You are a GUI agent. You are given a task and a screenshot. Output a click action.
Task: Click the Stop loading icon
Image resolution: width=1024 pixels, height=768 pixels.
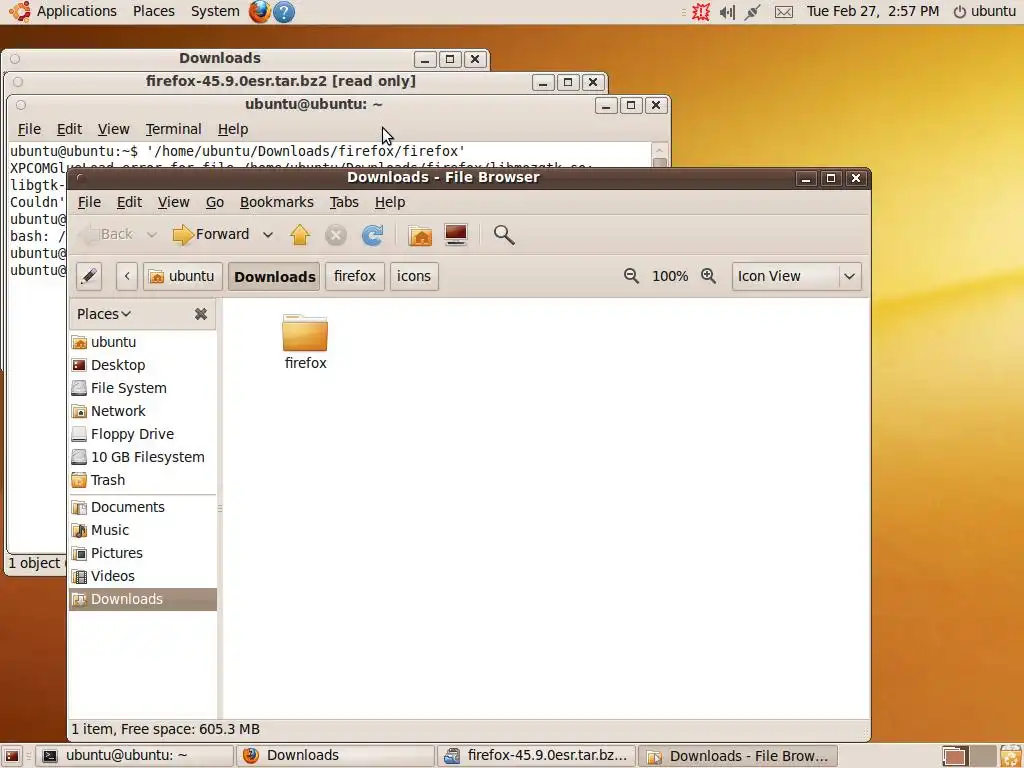tap(336, 234)
